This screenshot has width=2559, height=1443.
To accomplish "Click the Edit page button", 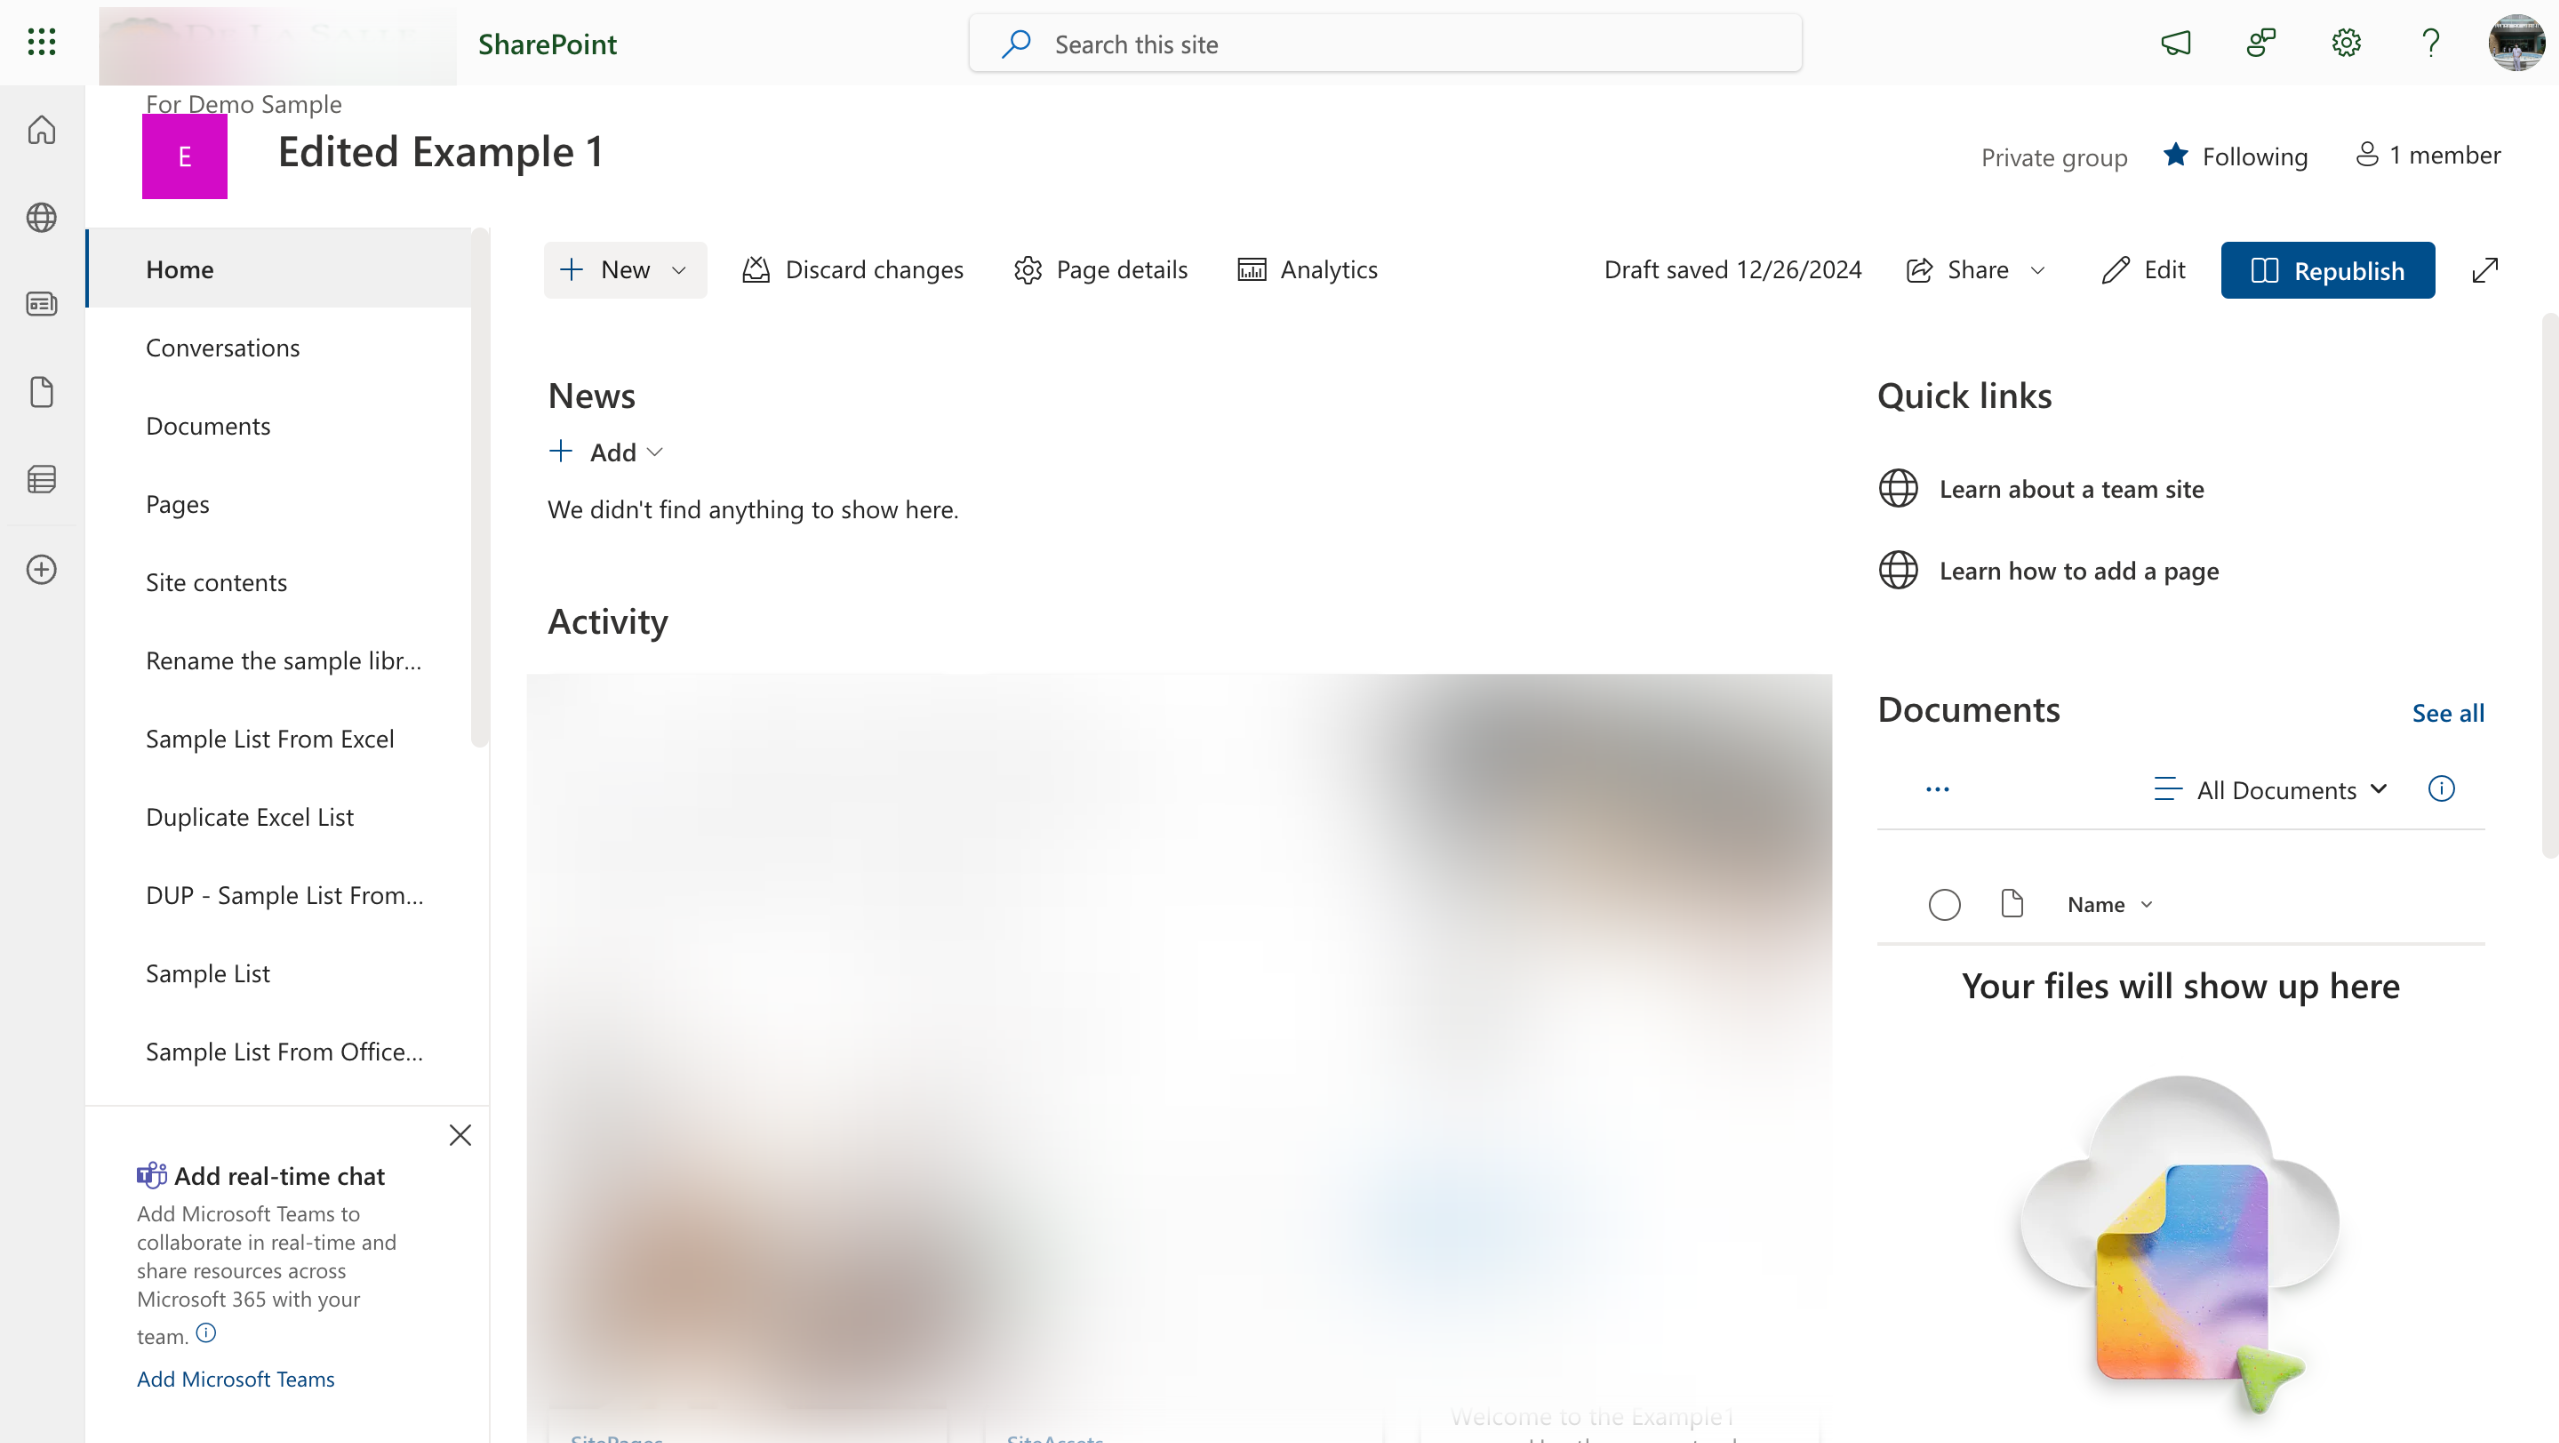I will pyautogui.click(x=2143, y=270).
